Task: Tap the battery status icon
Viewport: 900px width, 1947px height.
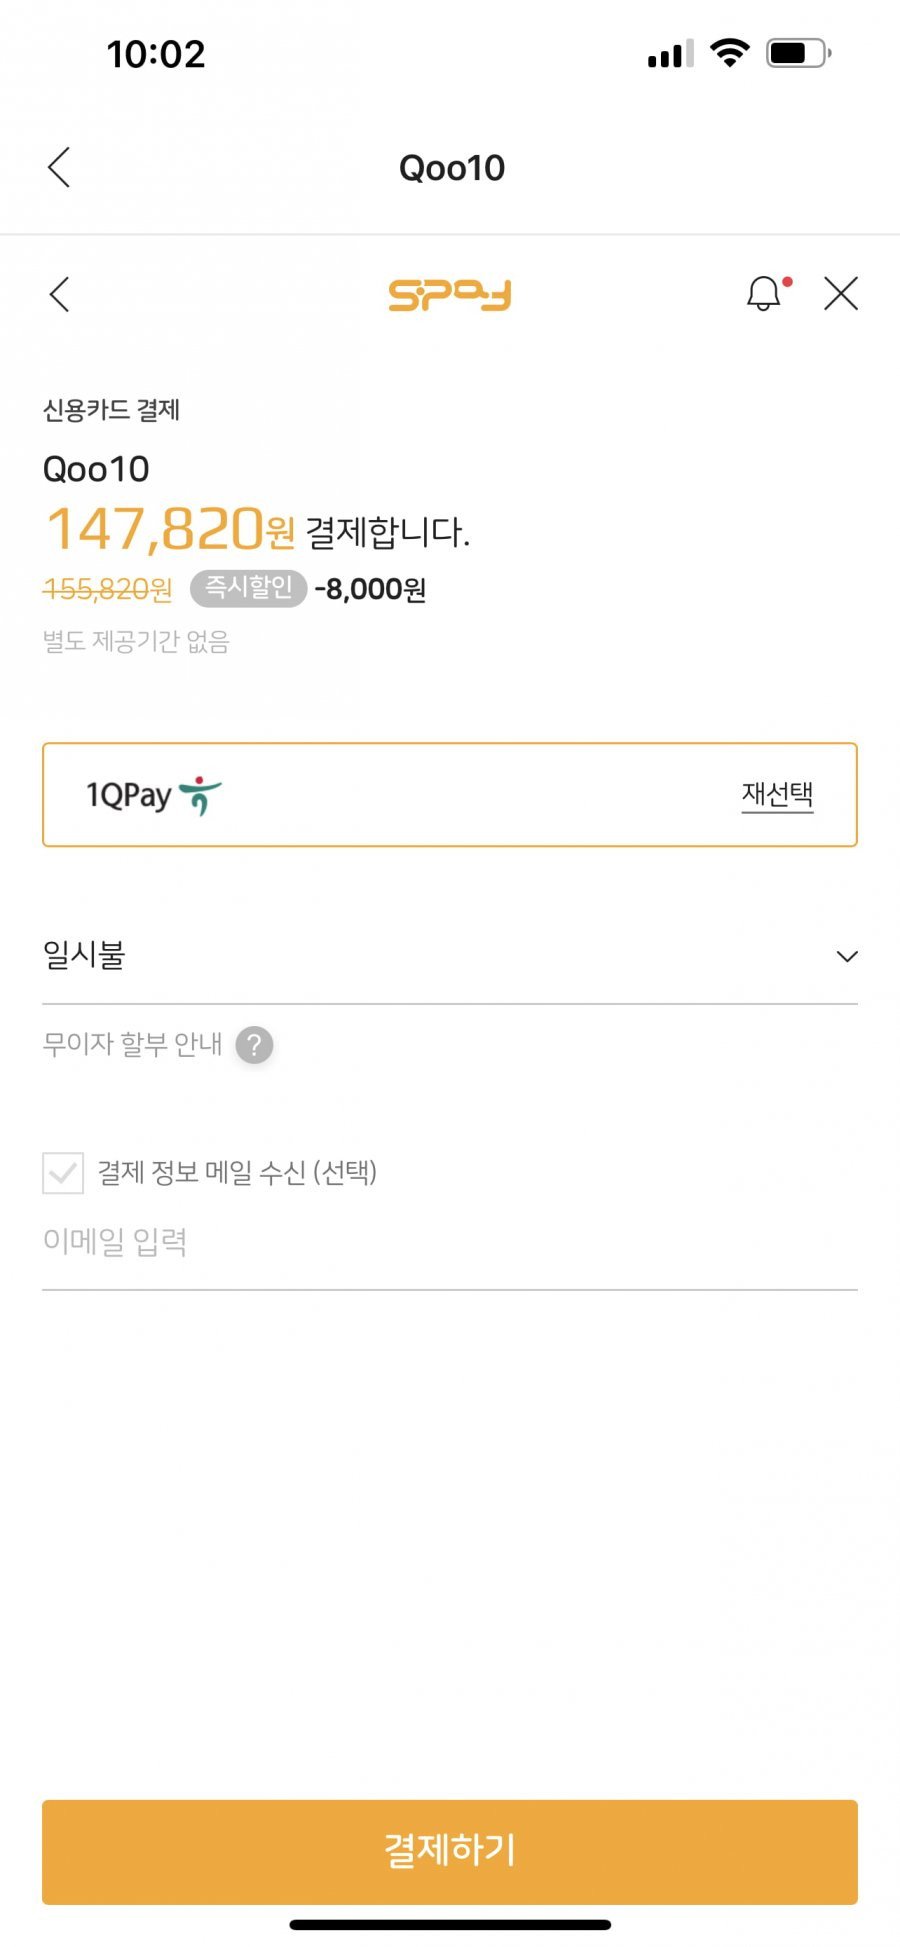Action: click(x=798, y=53)
